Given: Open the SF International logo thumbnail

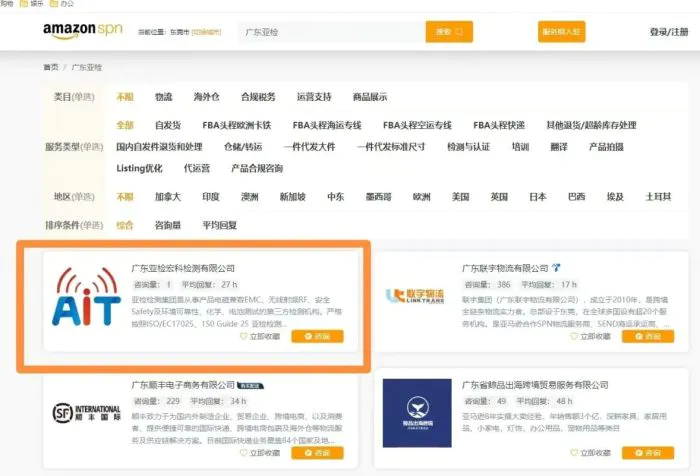Looking at the screenshot, I should pyautogui.click(x=87, y=413).
